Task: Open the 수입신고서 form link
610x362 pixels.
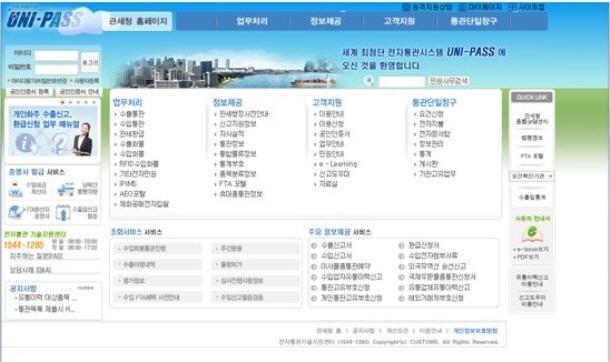Action: (x=336, y=256)
